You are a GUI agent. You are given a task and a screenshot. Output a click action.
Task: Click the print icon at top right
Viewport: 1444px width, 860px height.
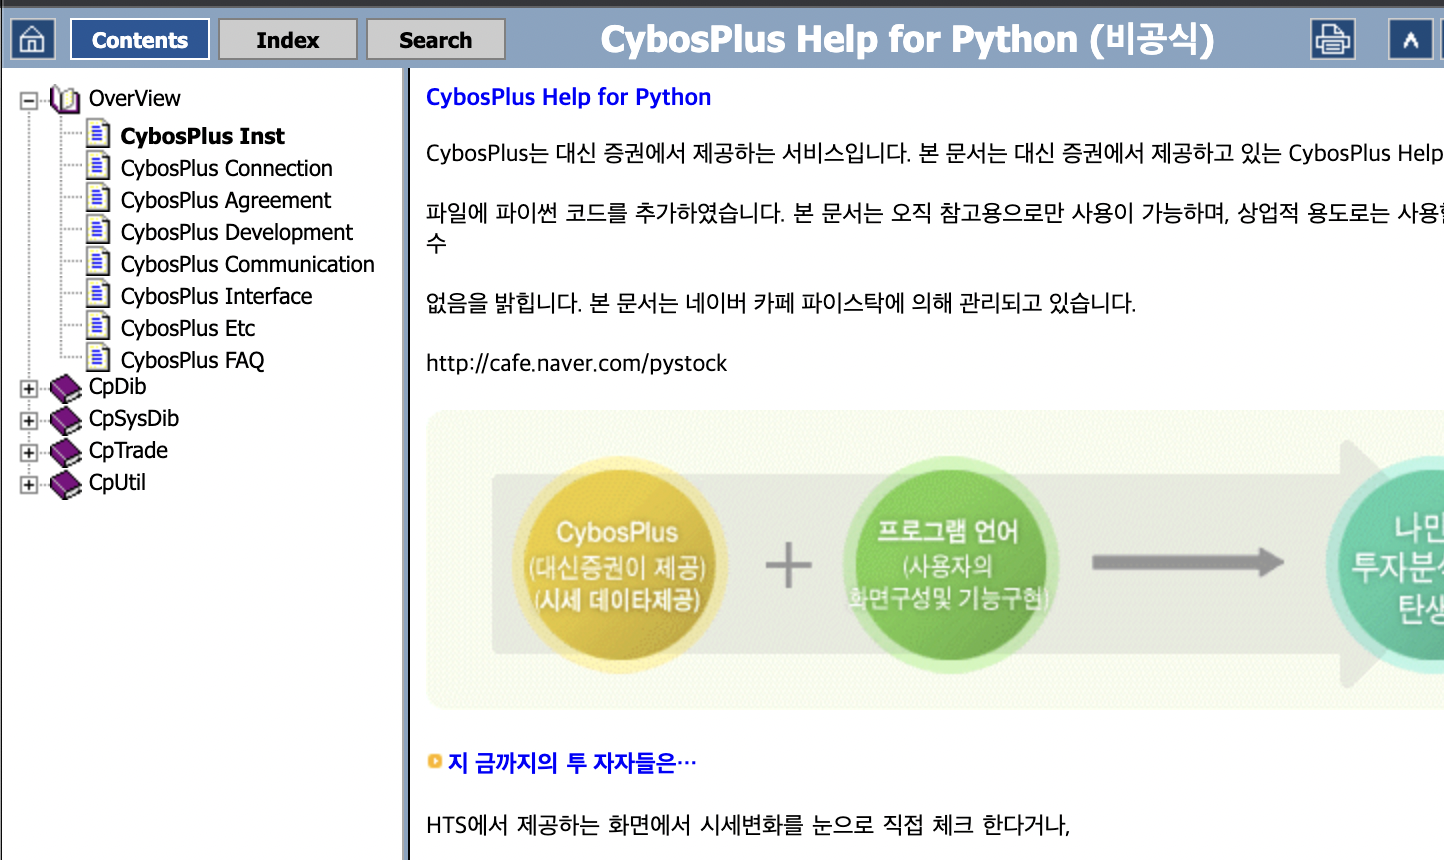1332,39
